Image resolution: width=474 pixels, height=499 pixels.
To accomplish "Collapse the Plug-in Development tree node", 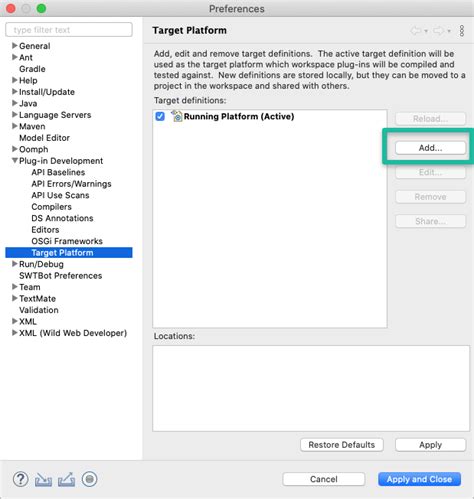I will [14, 160].
